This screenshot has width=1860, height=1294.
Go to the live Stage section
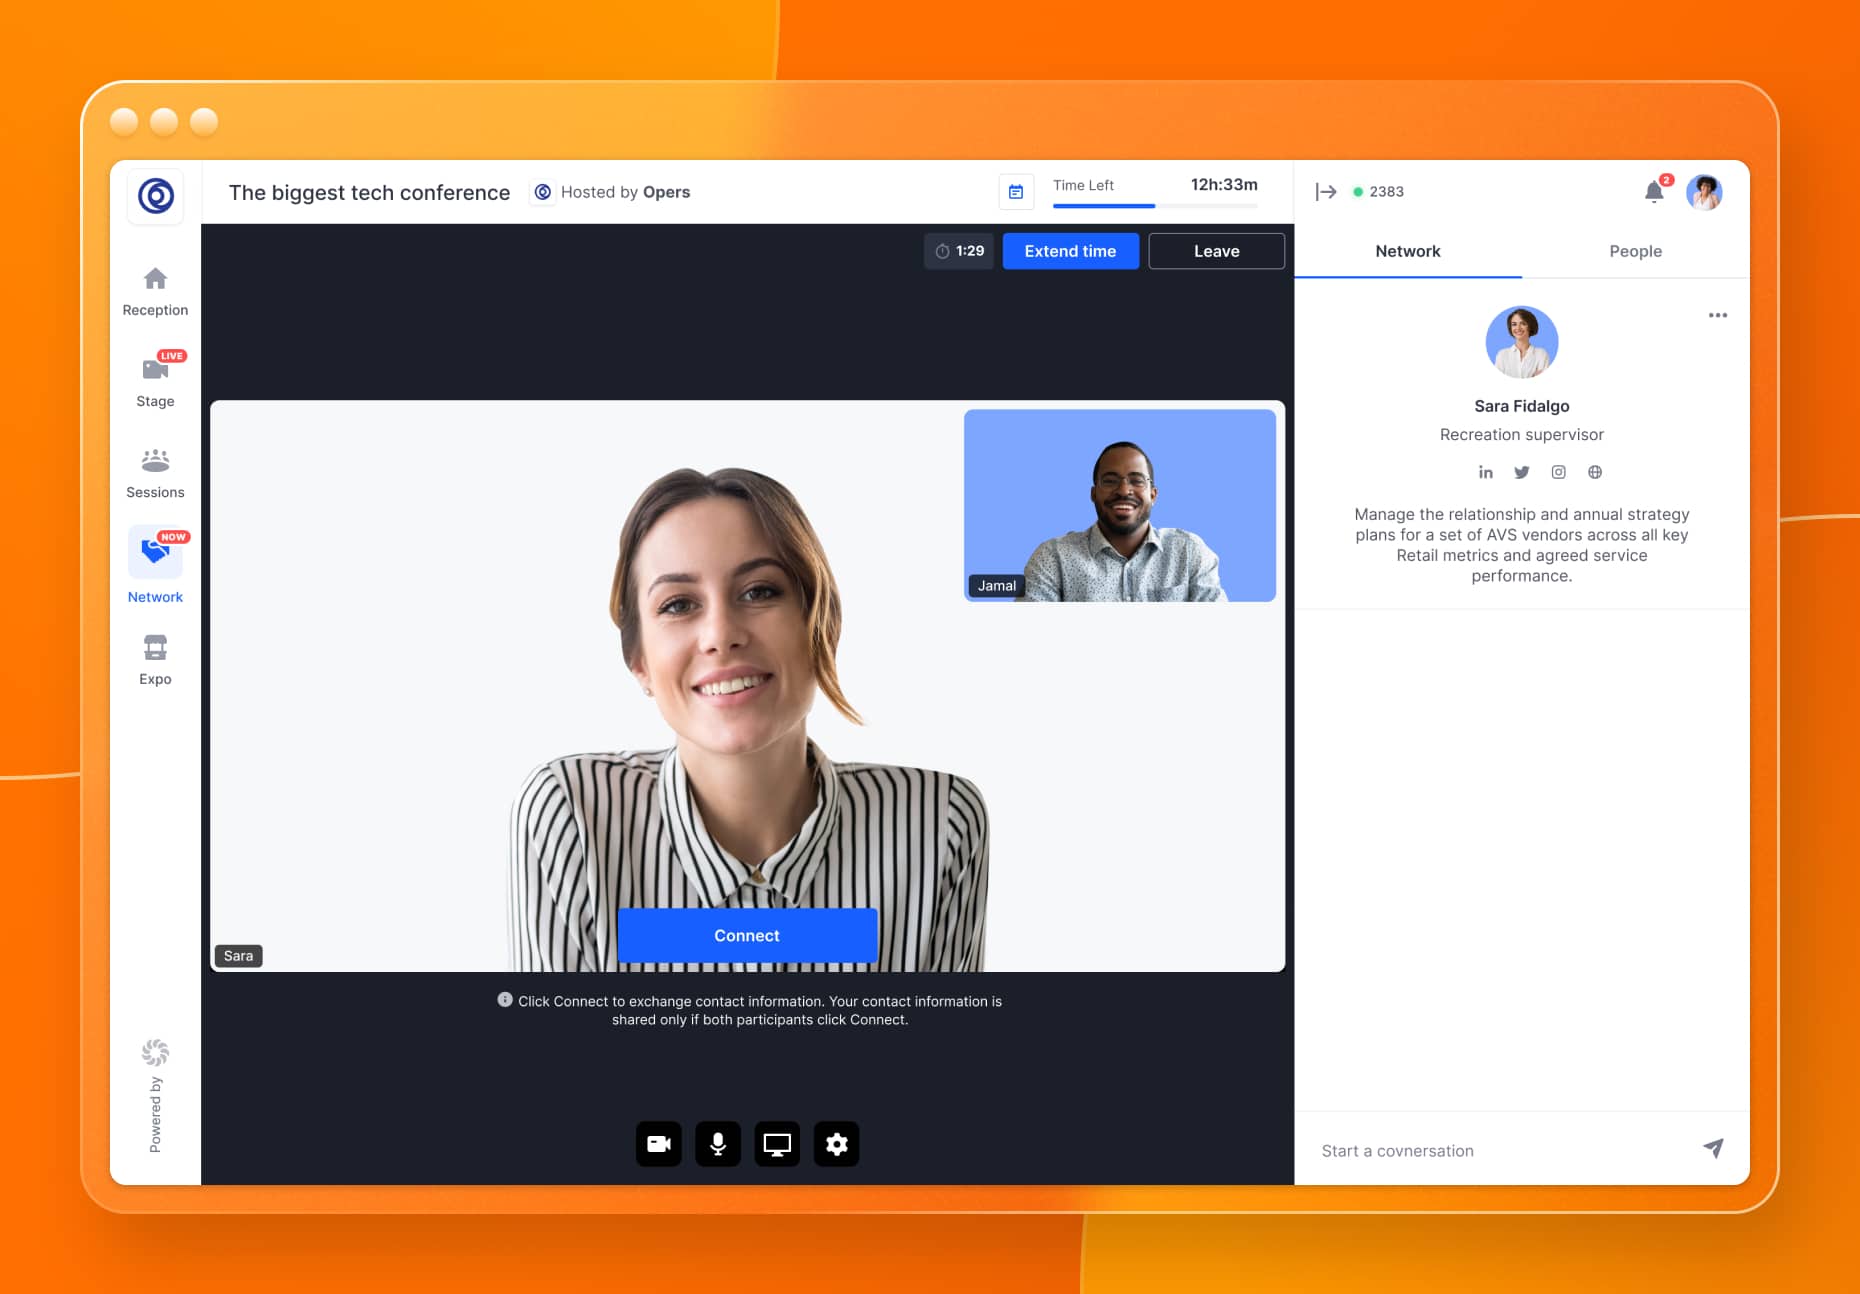click(x=155, y=370)
